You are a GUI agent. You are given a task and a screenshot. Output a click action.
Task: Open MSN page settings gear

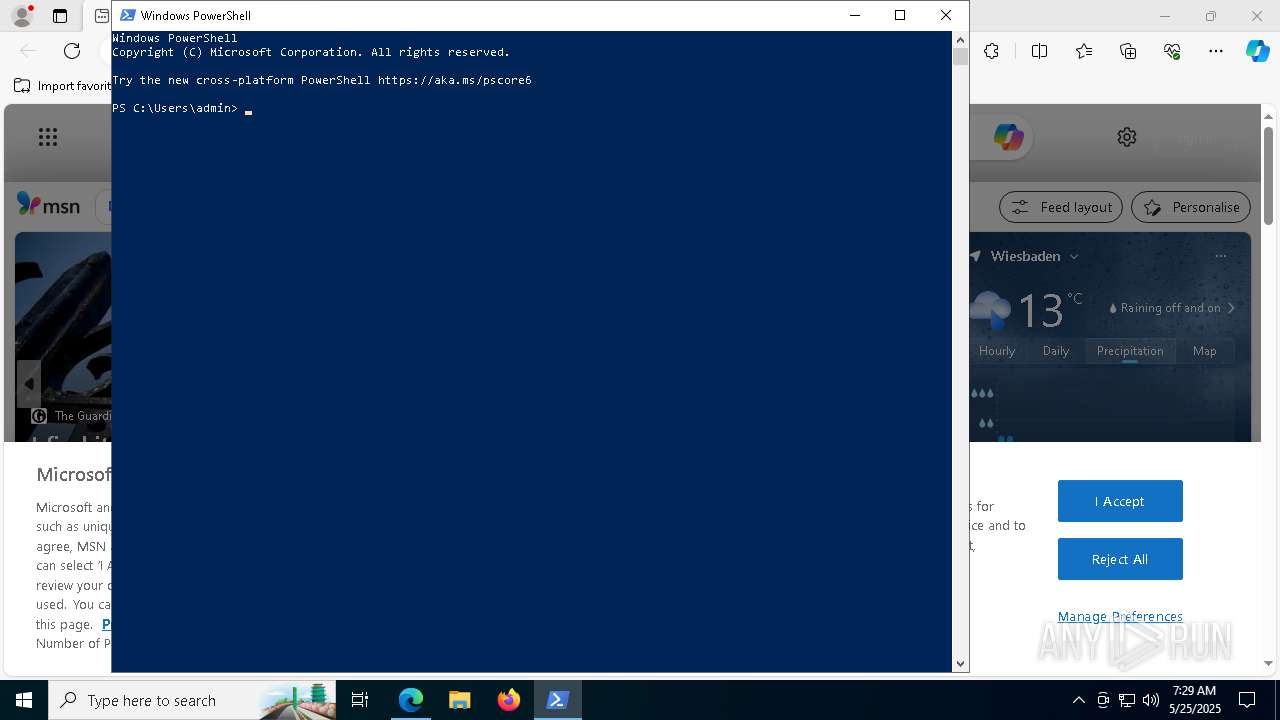[1127, 137]
